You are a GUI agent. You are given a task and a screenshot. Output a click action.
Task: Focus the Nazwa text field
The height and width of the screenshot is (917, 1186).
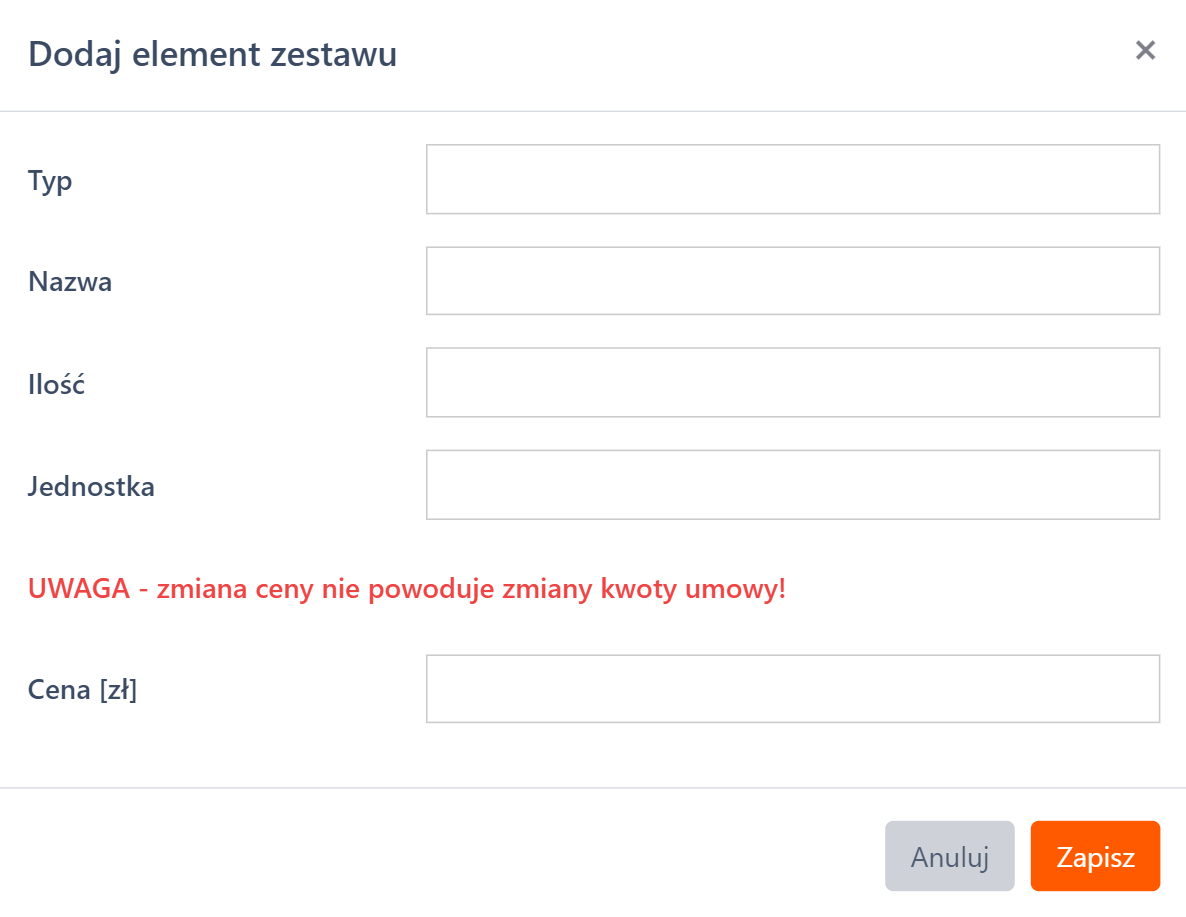(792, 281)
